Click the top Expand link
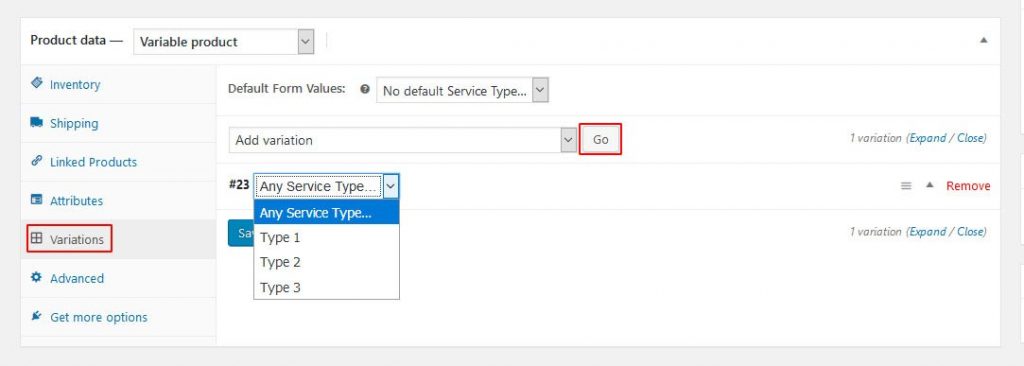The image size is (1024, 366). click(927, 138)
